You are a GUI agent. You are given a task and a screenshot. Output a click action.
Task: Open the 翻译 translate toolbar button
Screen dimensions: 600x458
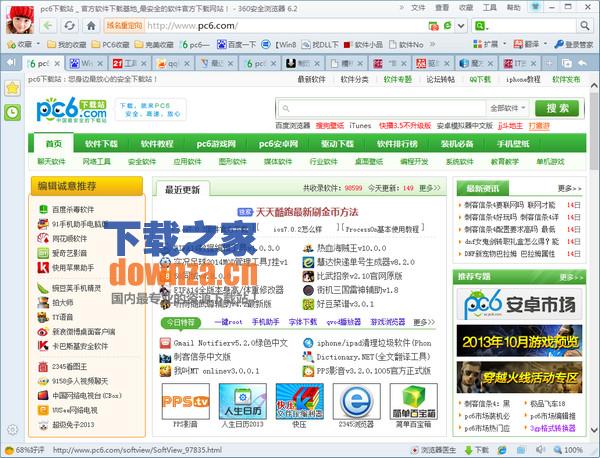[530, 45]
